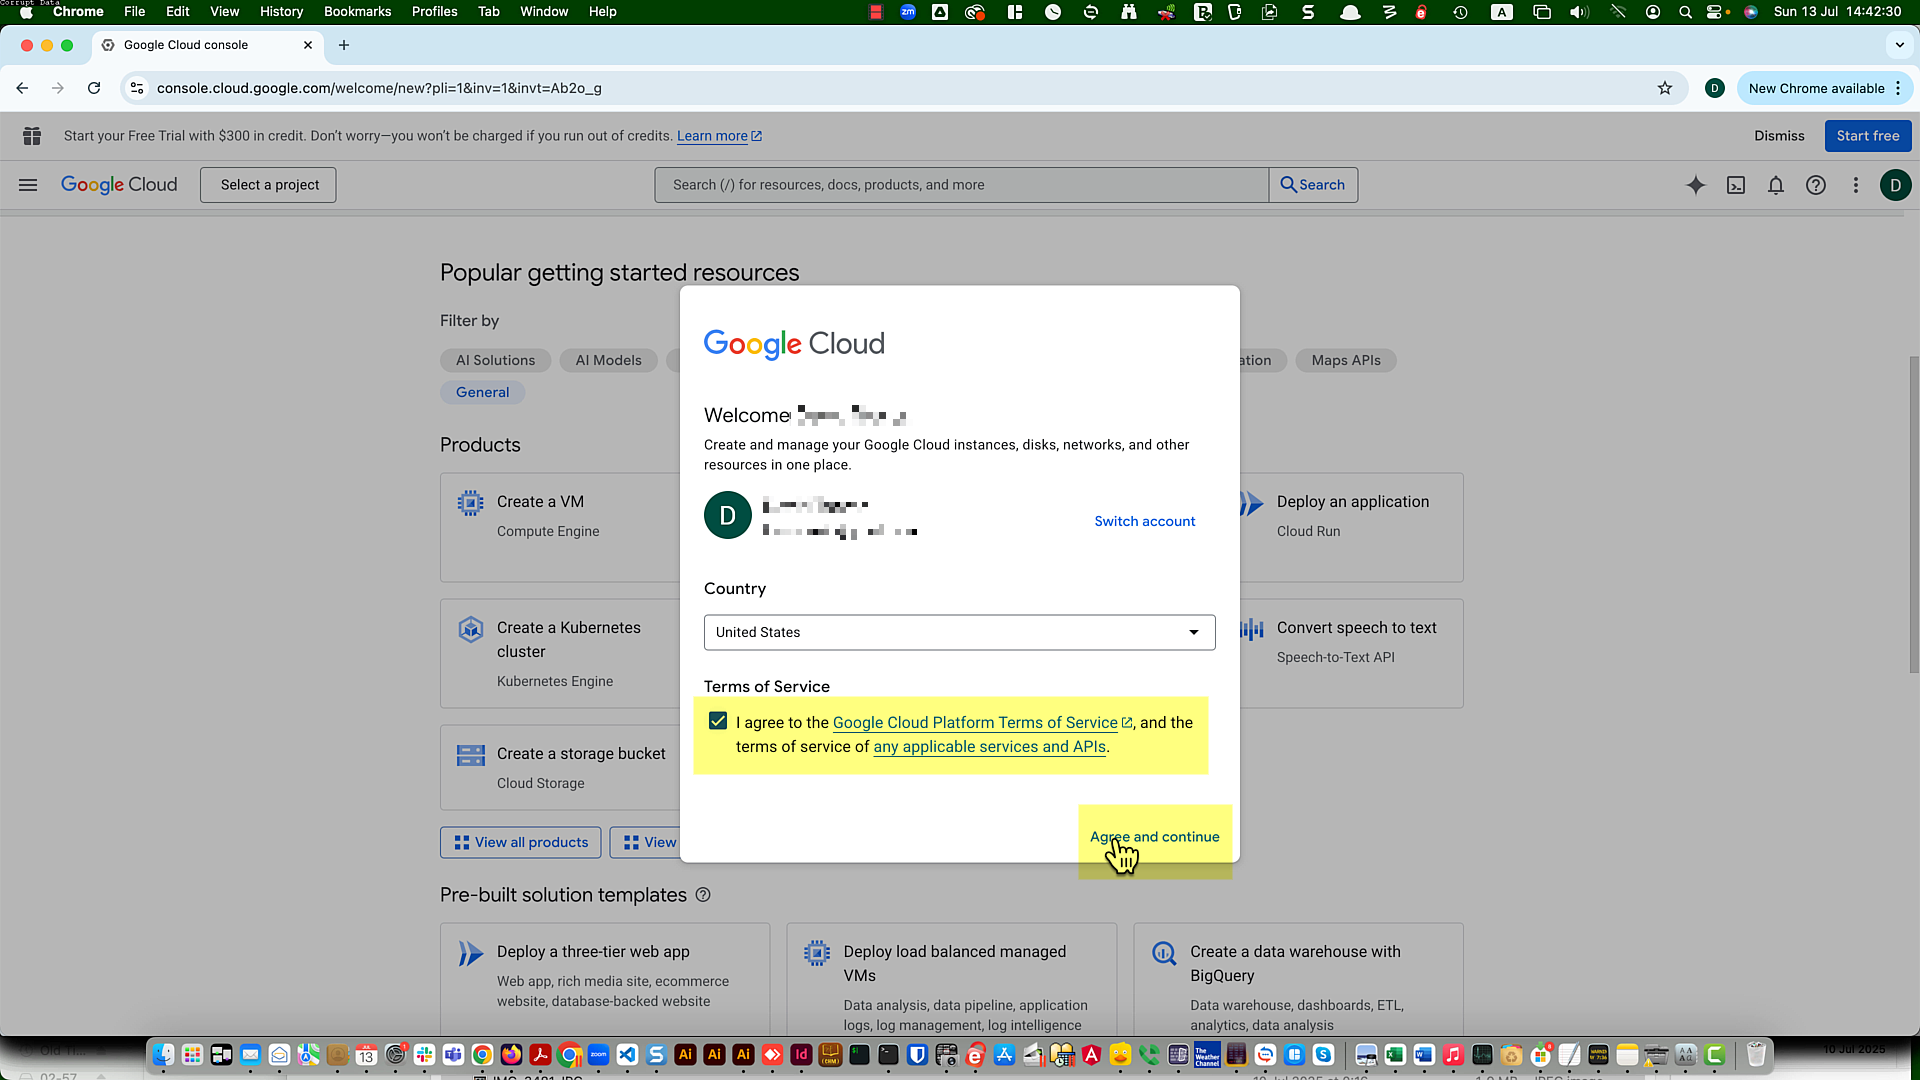The width and height of the screenshot is (1920, 1080).
Task: Open the Country dropdown showing United States
Action: (959, 632)
